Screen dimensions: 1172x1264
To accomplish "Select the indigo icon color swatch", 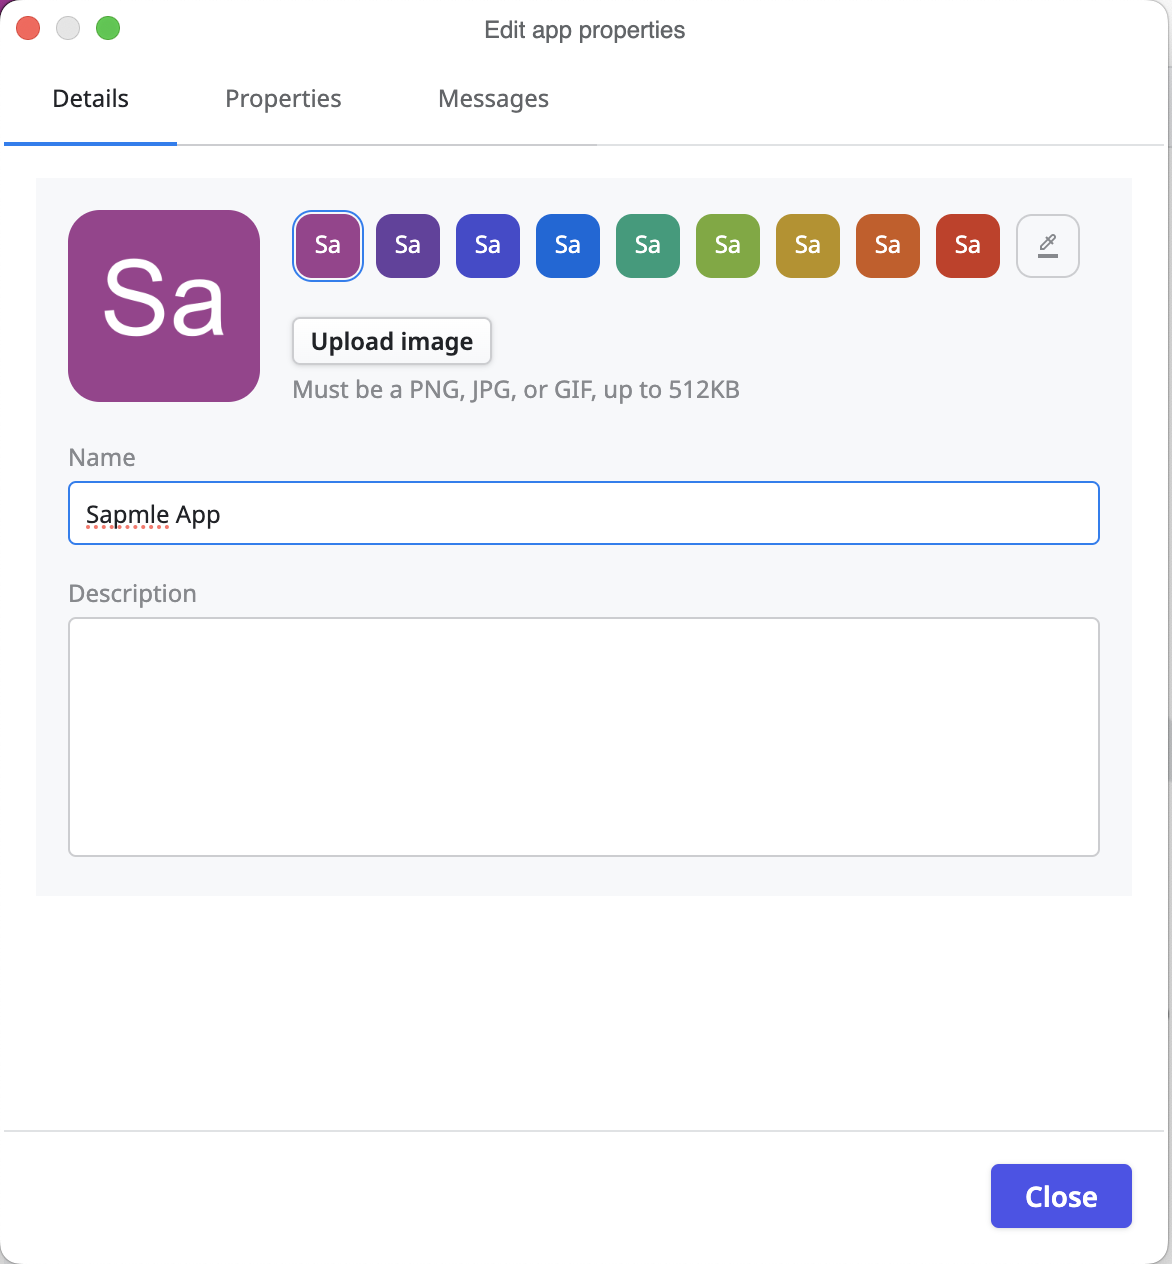I will pos(487,245).
